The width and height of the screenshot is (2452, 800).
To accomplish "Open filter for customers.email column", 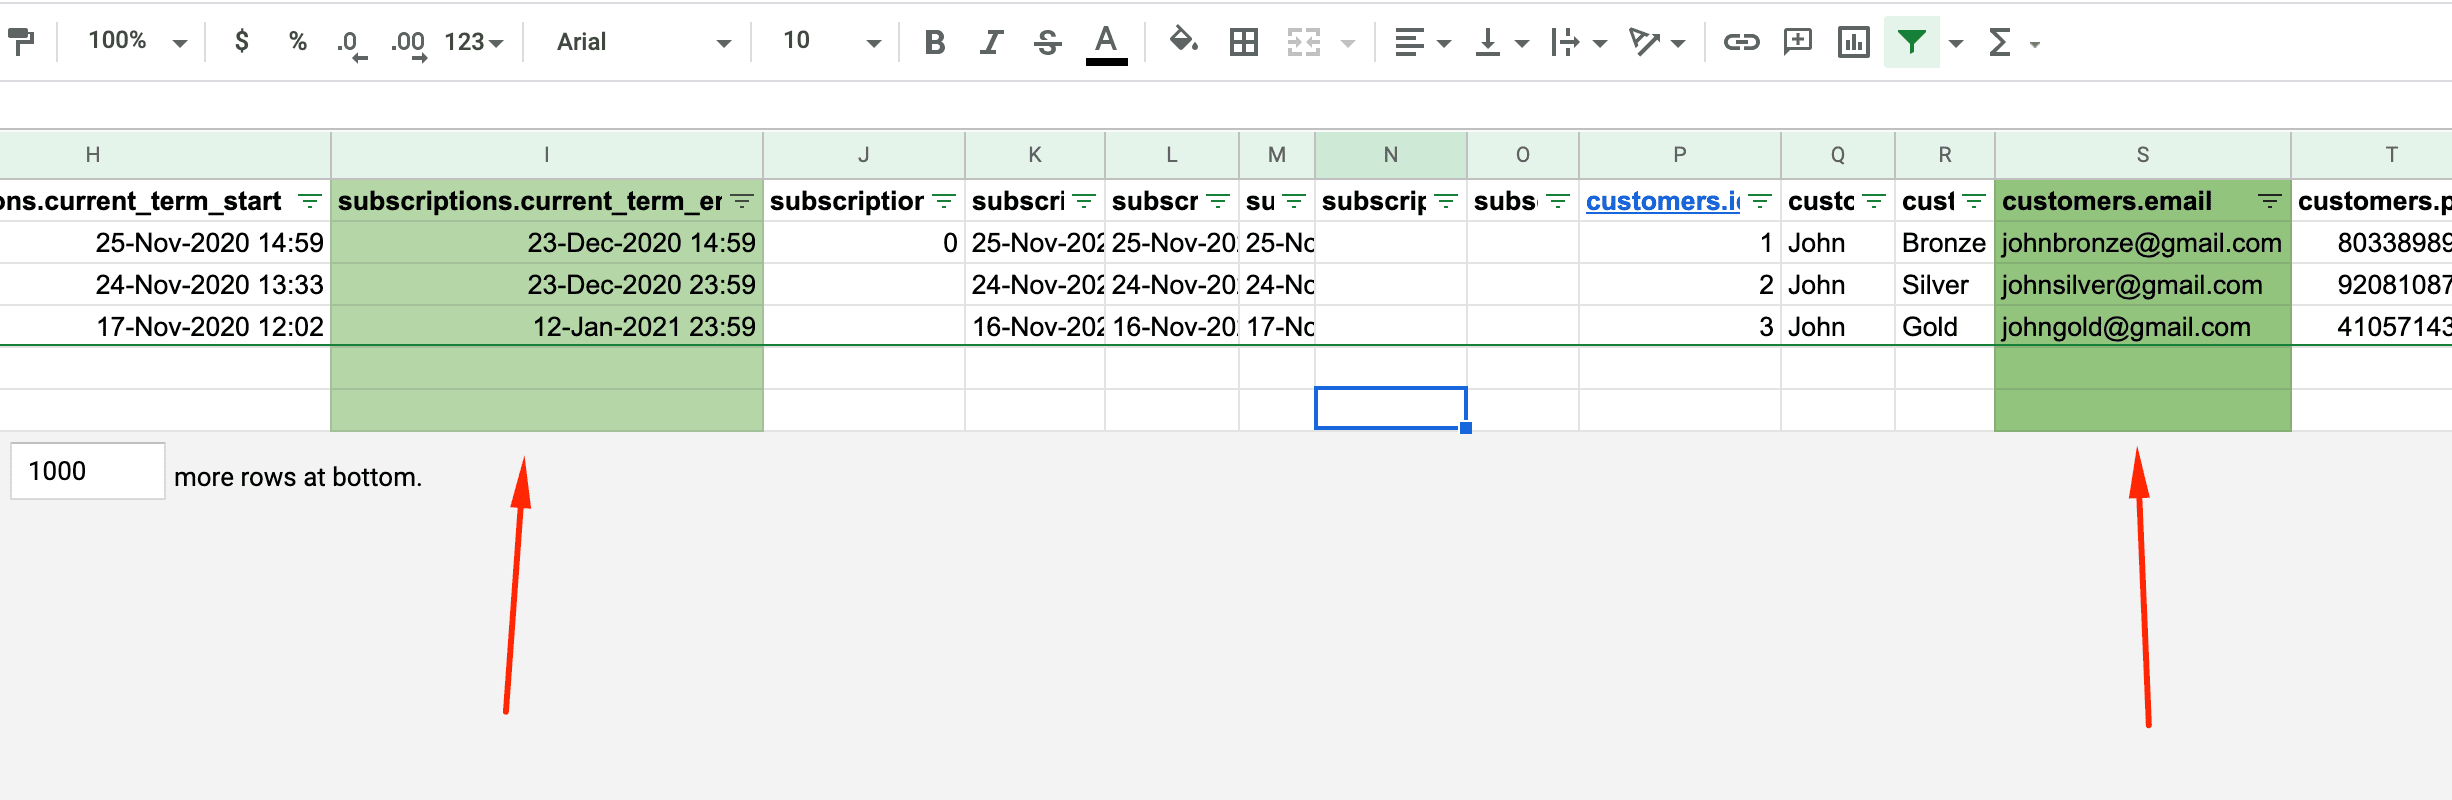I will click(x=2270, y=201).
